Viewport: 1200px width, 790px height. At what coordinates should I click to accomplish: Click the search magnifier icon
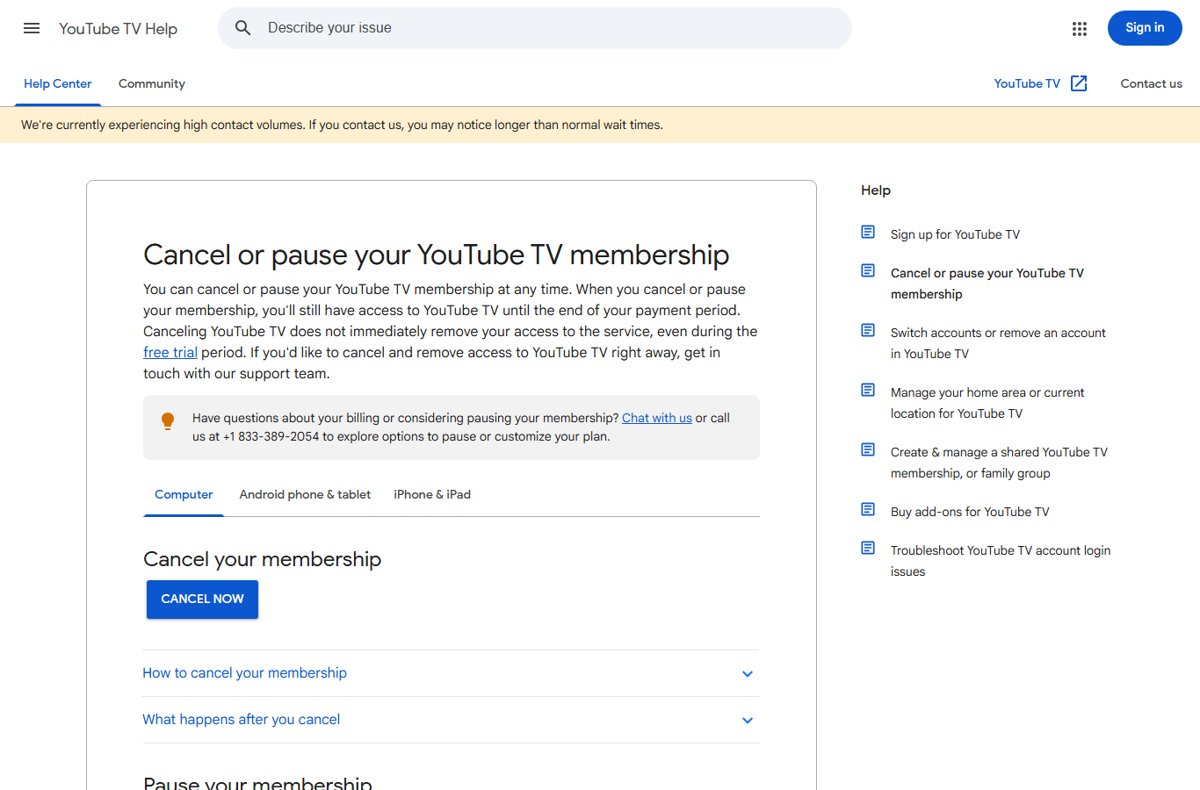(243, 28)
